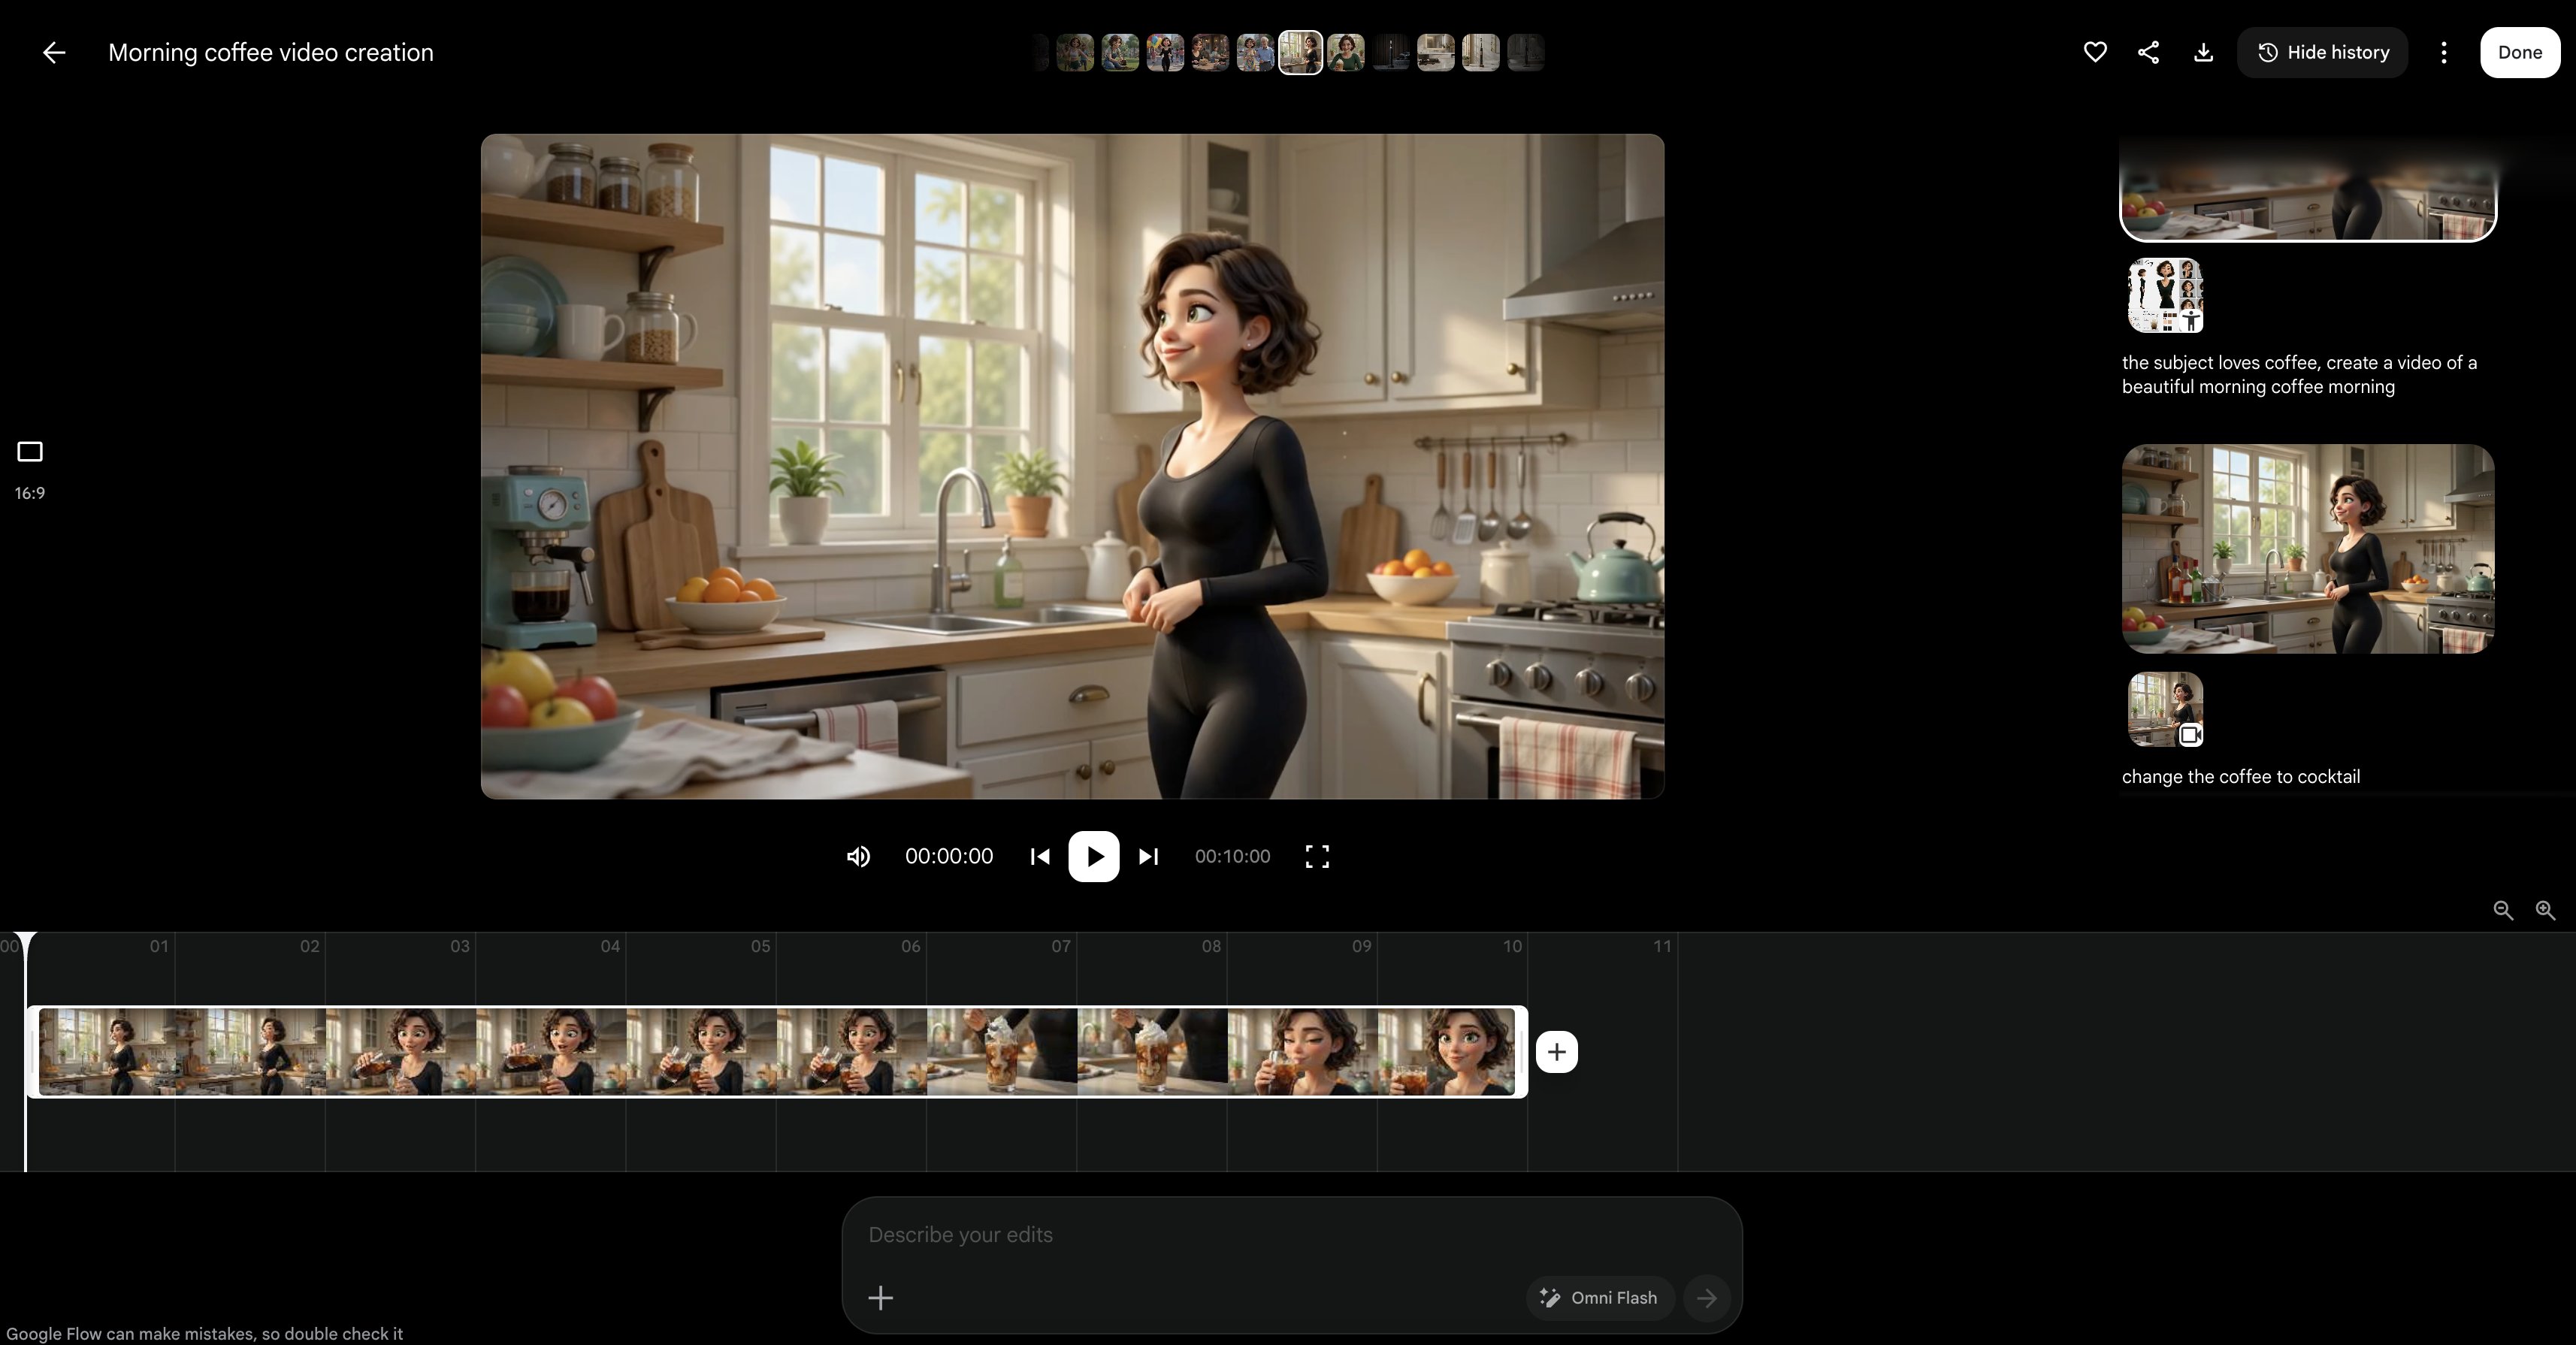Screen dimensions: 2576x1345
Task: Skip to the previous clip
Action: pyautogui.click(x=1040, y=856)
